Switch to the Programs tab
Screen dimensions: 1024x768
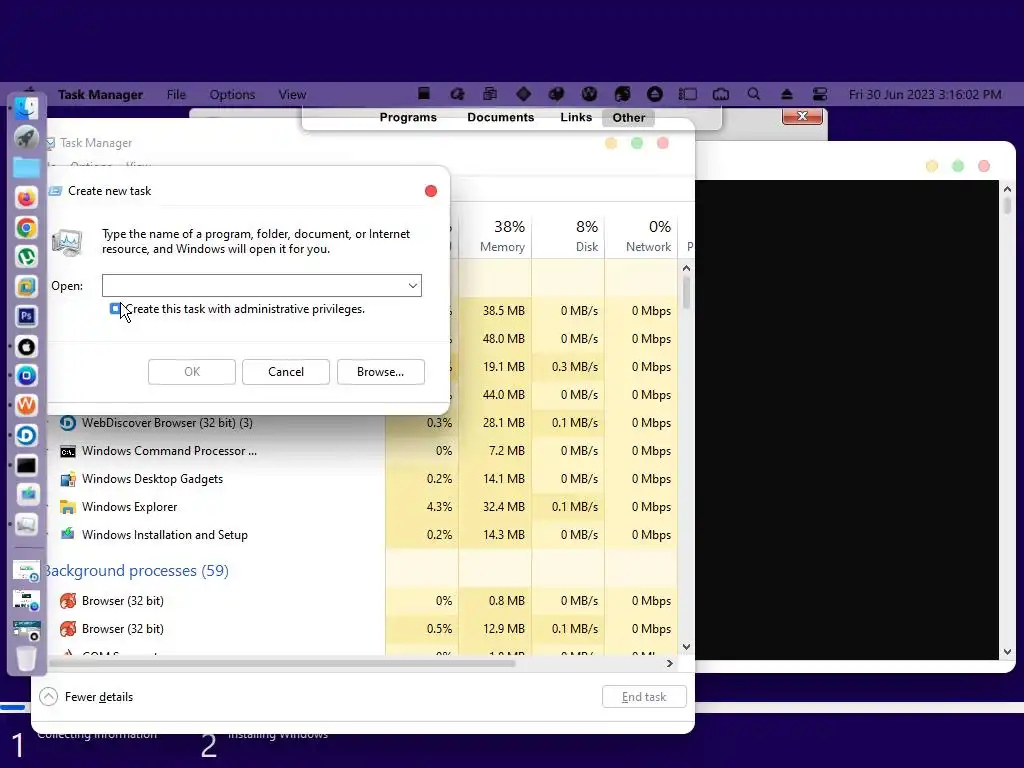point(408,118)
